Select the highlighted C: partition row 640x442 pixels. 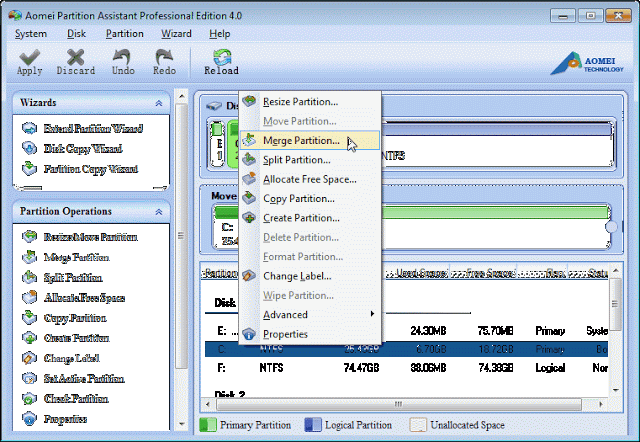tap(407, 349)
